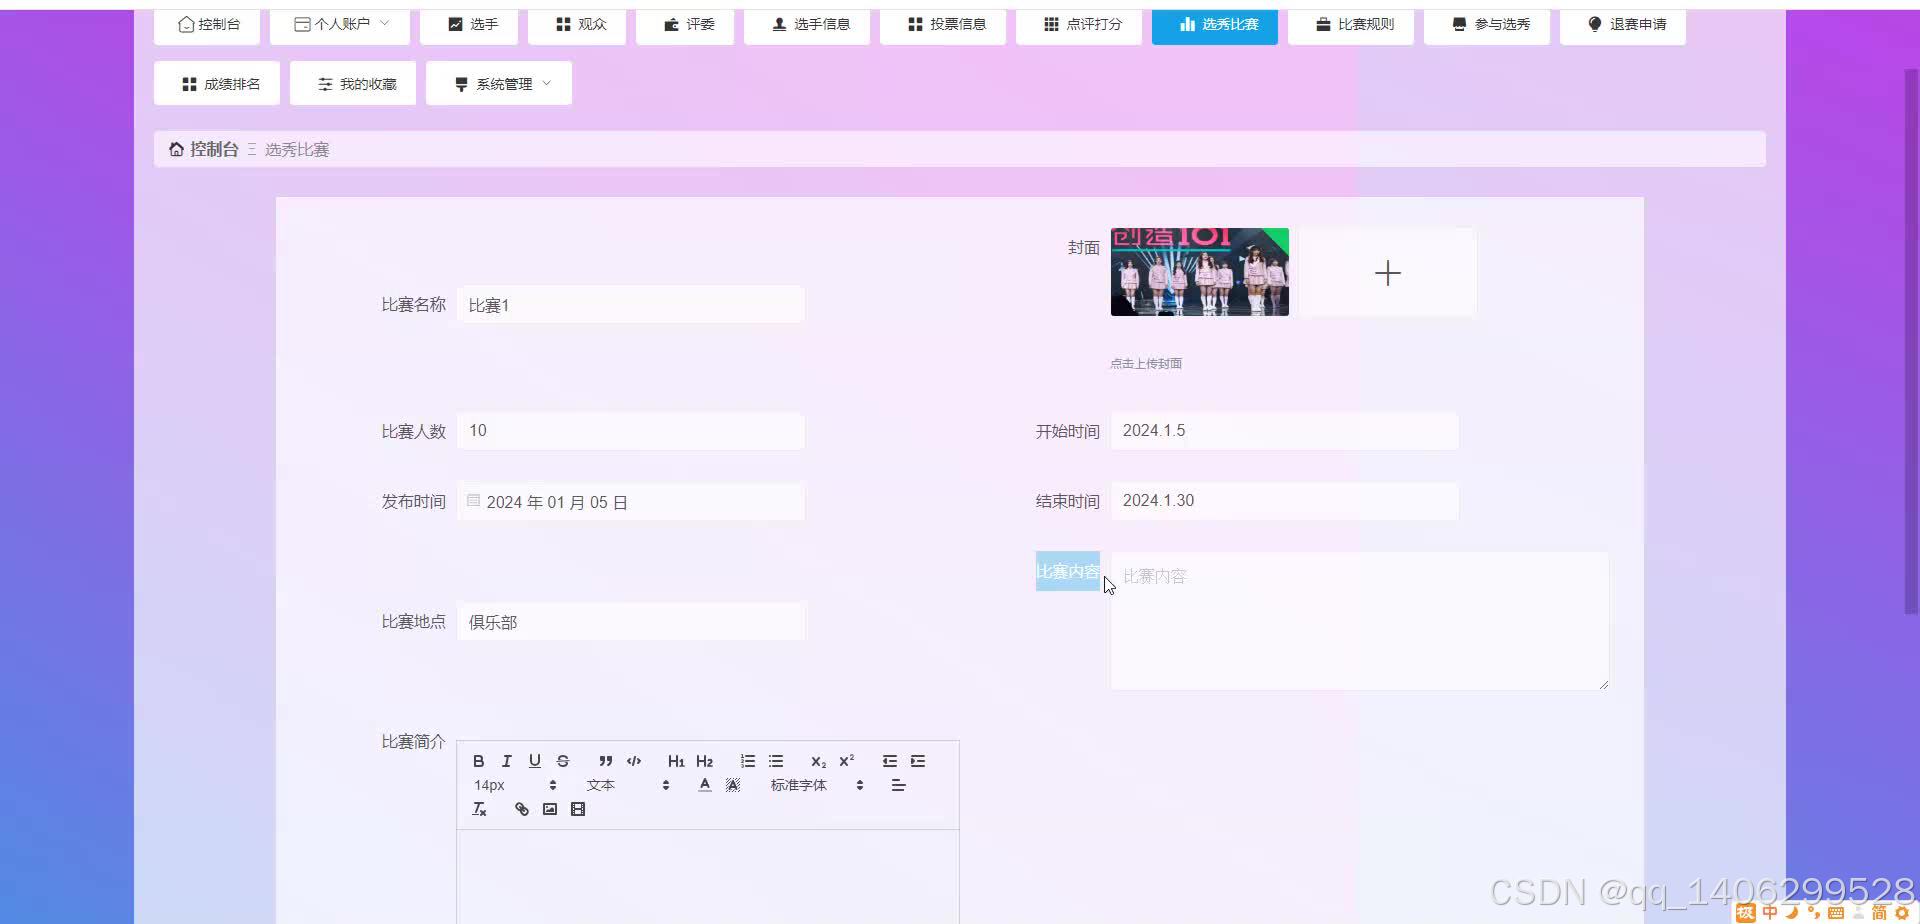Viewport: 1920px width, 924px height.
Task: Apply bold formatting in the editor
Action: [478, 761]
